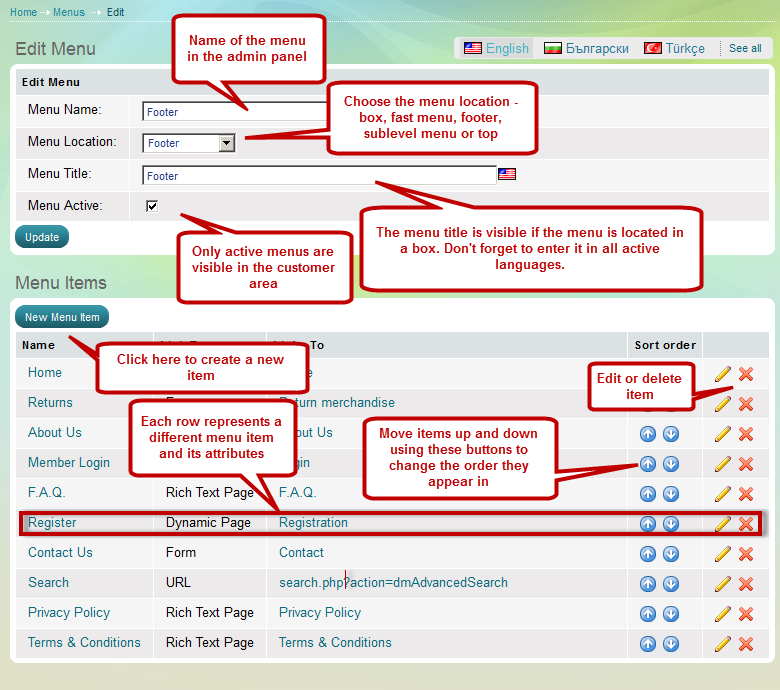Delete the About Us menu item
Viewport: 780px width, 690px height.
pos(746,434)
